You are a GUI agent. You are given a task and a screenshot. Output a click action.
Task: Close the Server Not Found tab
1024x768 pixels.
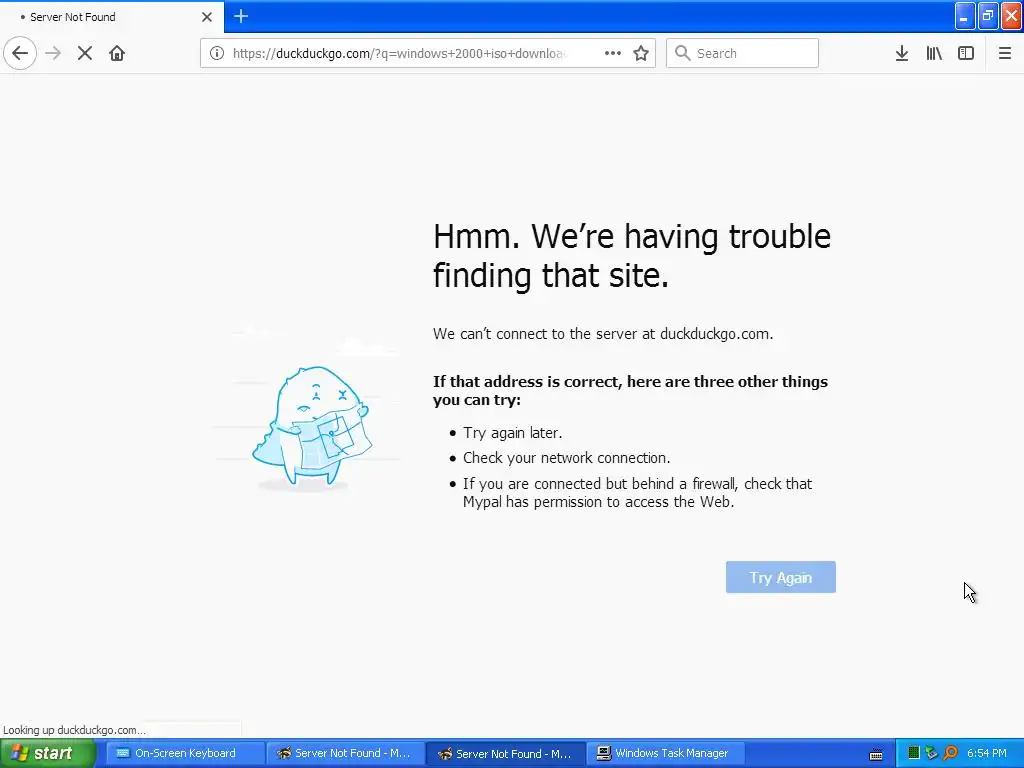(207, 17)
